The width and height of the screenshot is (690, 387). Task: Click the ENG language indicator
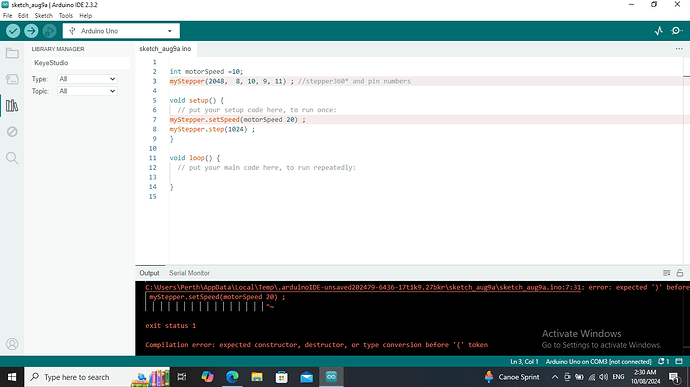(x=618, y=377)
